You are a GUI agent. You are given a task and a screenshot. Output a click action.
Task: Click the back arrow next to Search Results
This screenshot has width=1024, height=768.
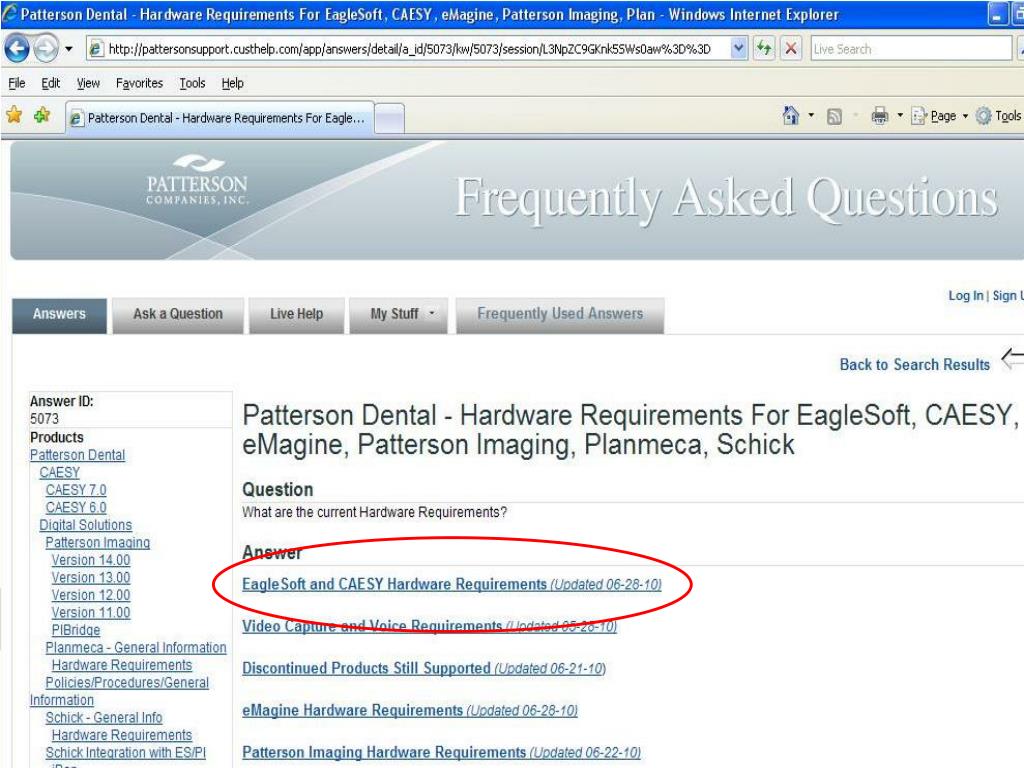tap(1012, 358)
